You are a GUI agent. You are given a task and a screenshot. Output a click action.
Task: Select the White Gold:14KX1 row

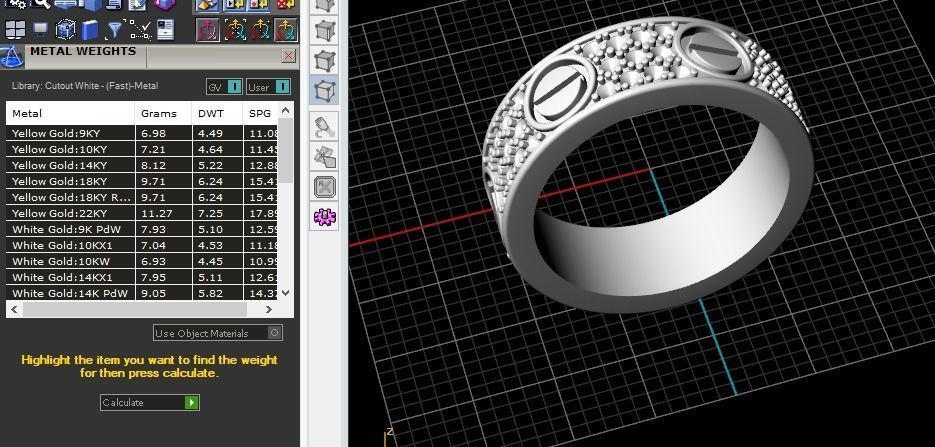point(142,277)
